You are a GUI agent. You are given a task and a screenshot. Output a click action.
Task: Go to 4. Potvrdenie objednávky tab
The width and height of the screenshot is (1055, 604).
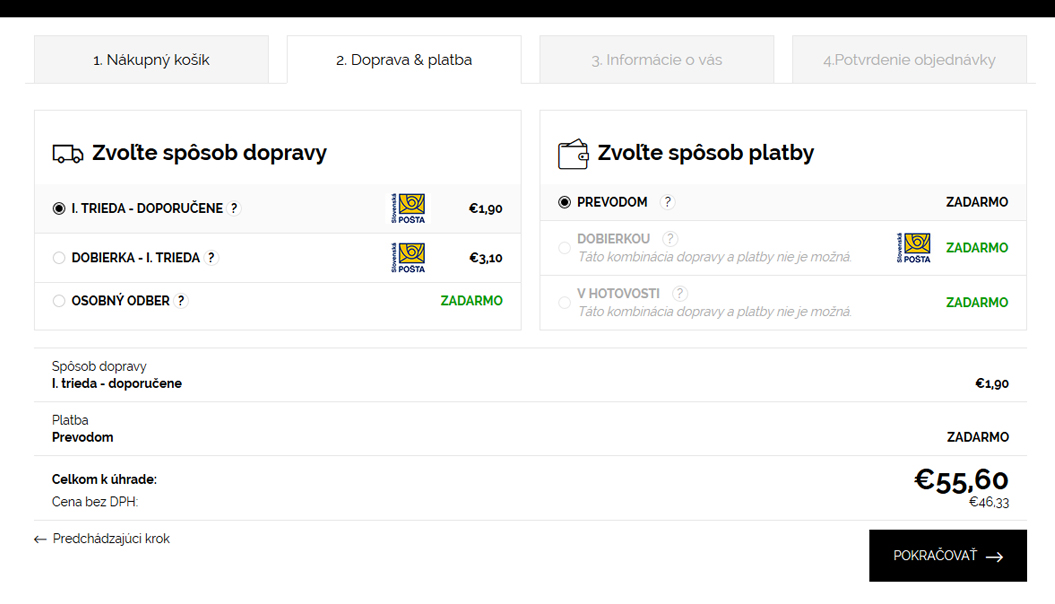click(909, 60)
